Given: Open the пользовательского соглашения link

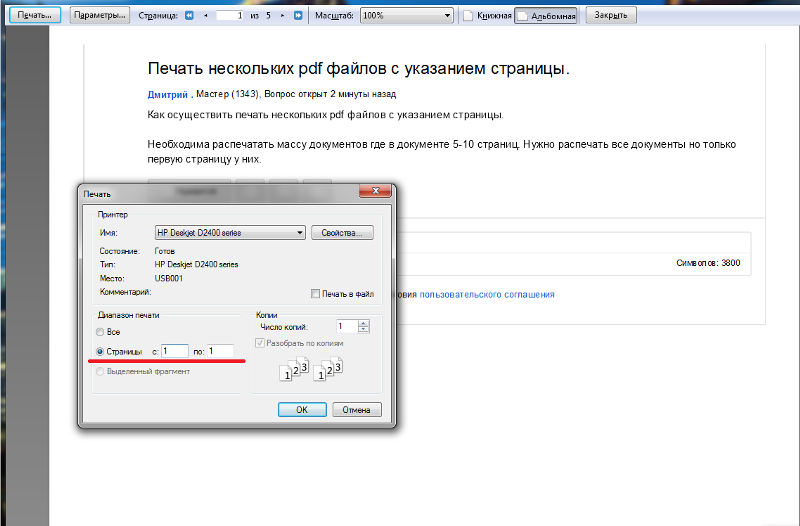Looking at the screenshot, I should pyautogui.click(x=486, y=295).
